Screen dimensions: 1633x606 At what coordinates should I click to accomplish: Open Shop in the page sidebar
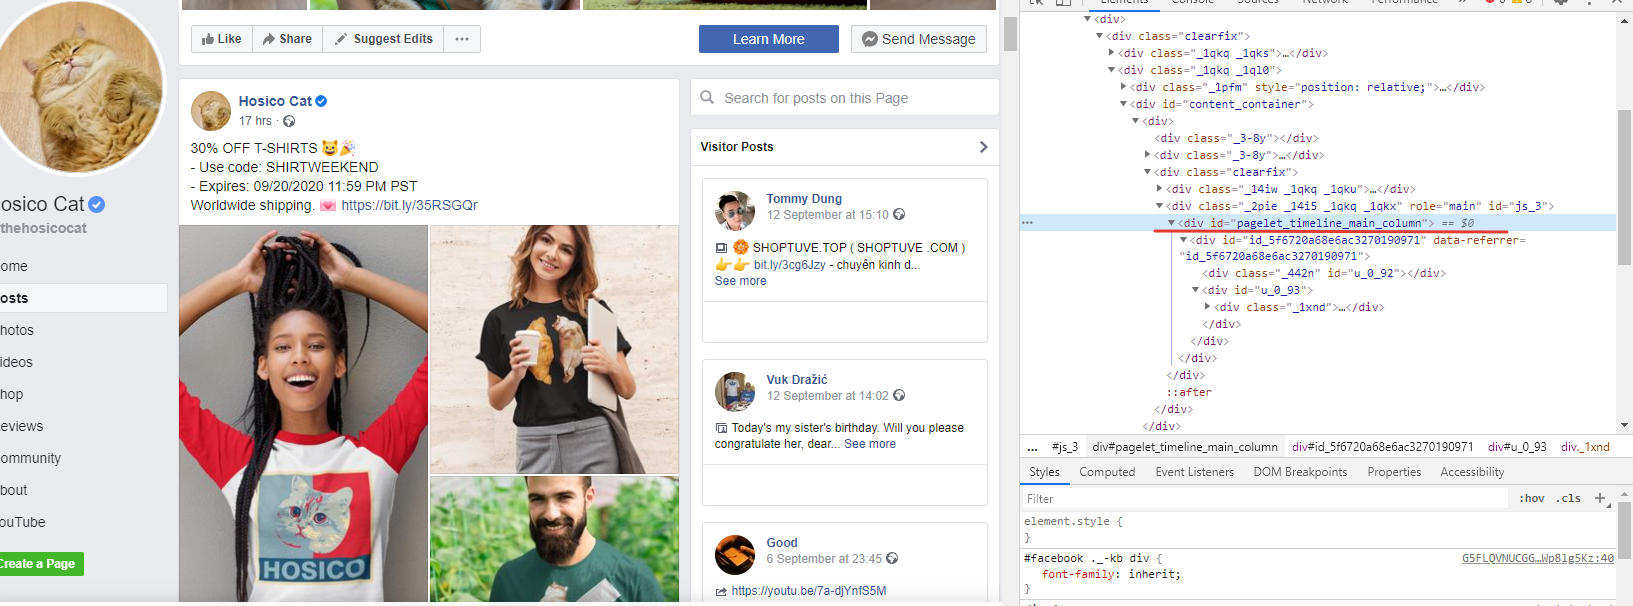pos(12,394)
